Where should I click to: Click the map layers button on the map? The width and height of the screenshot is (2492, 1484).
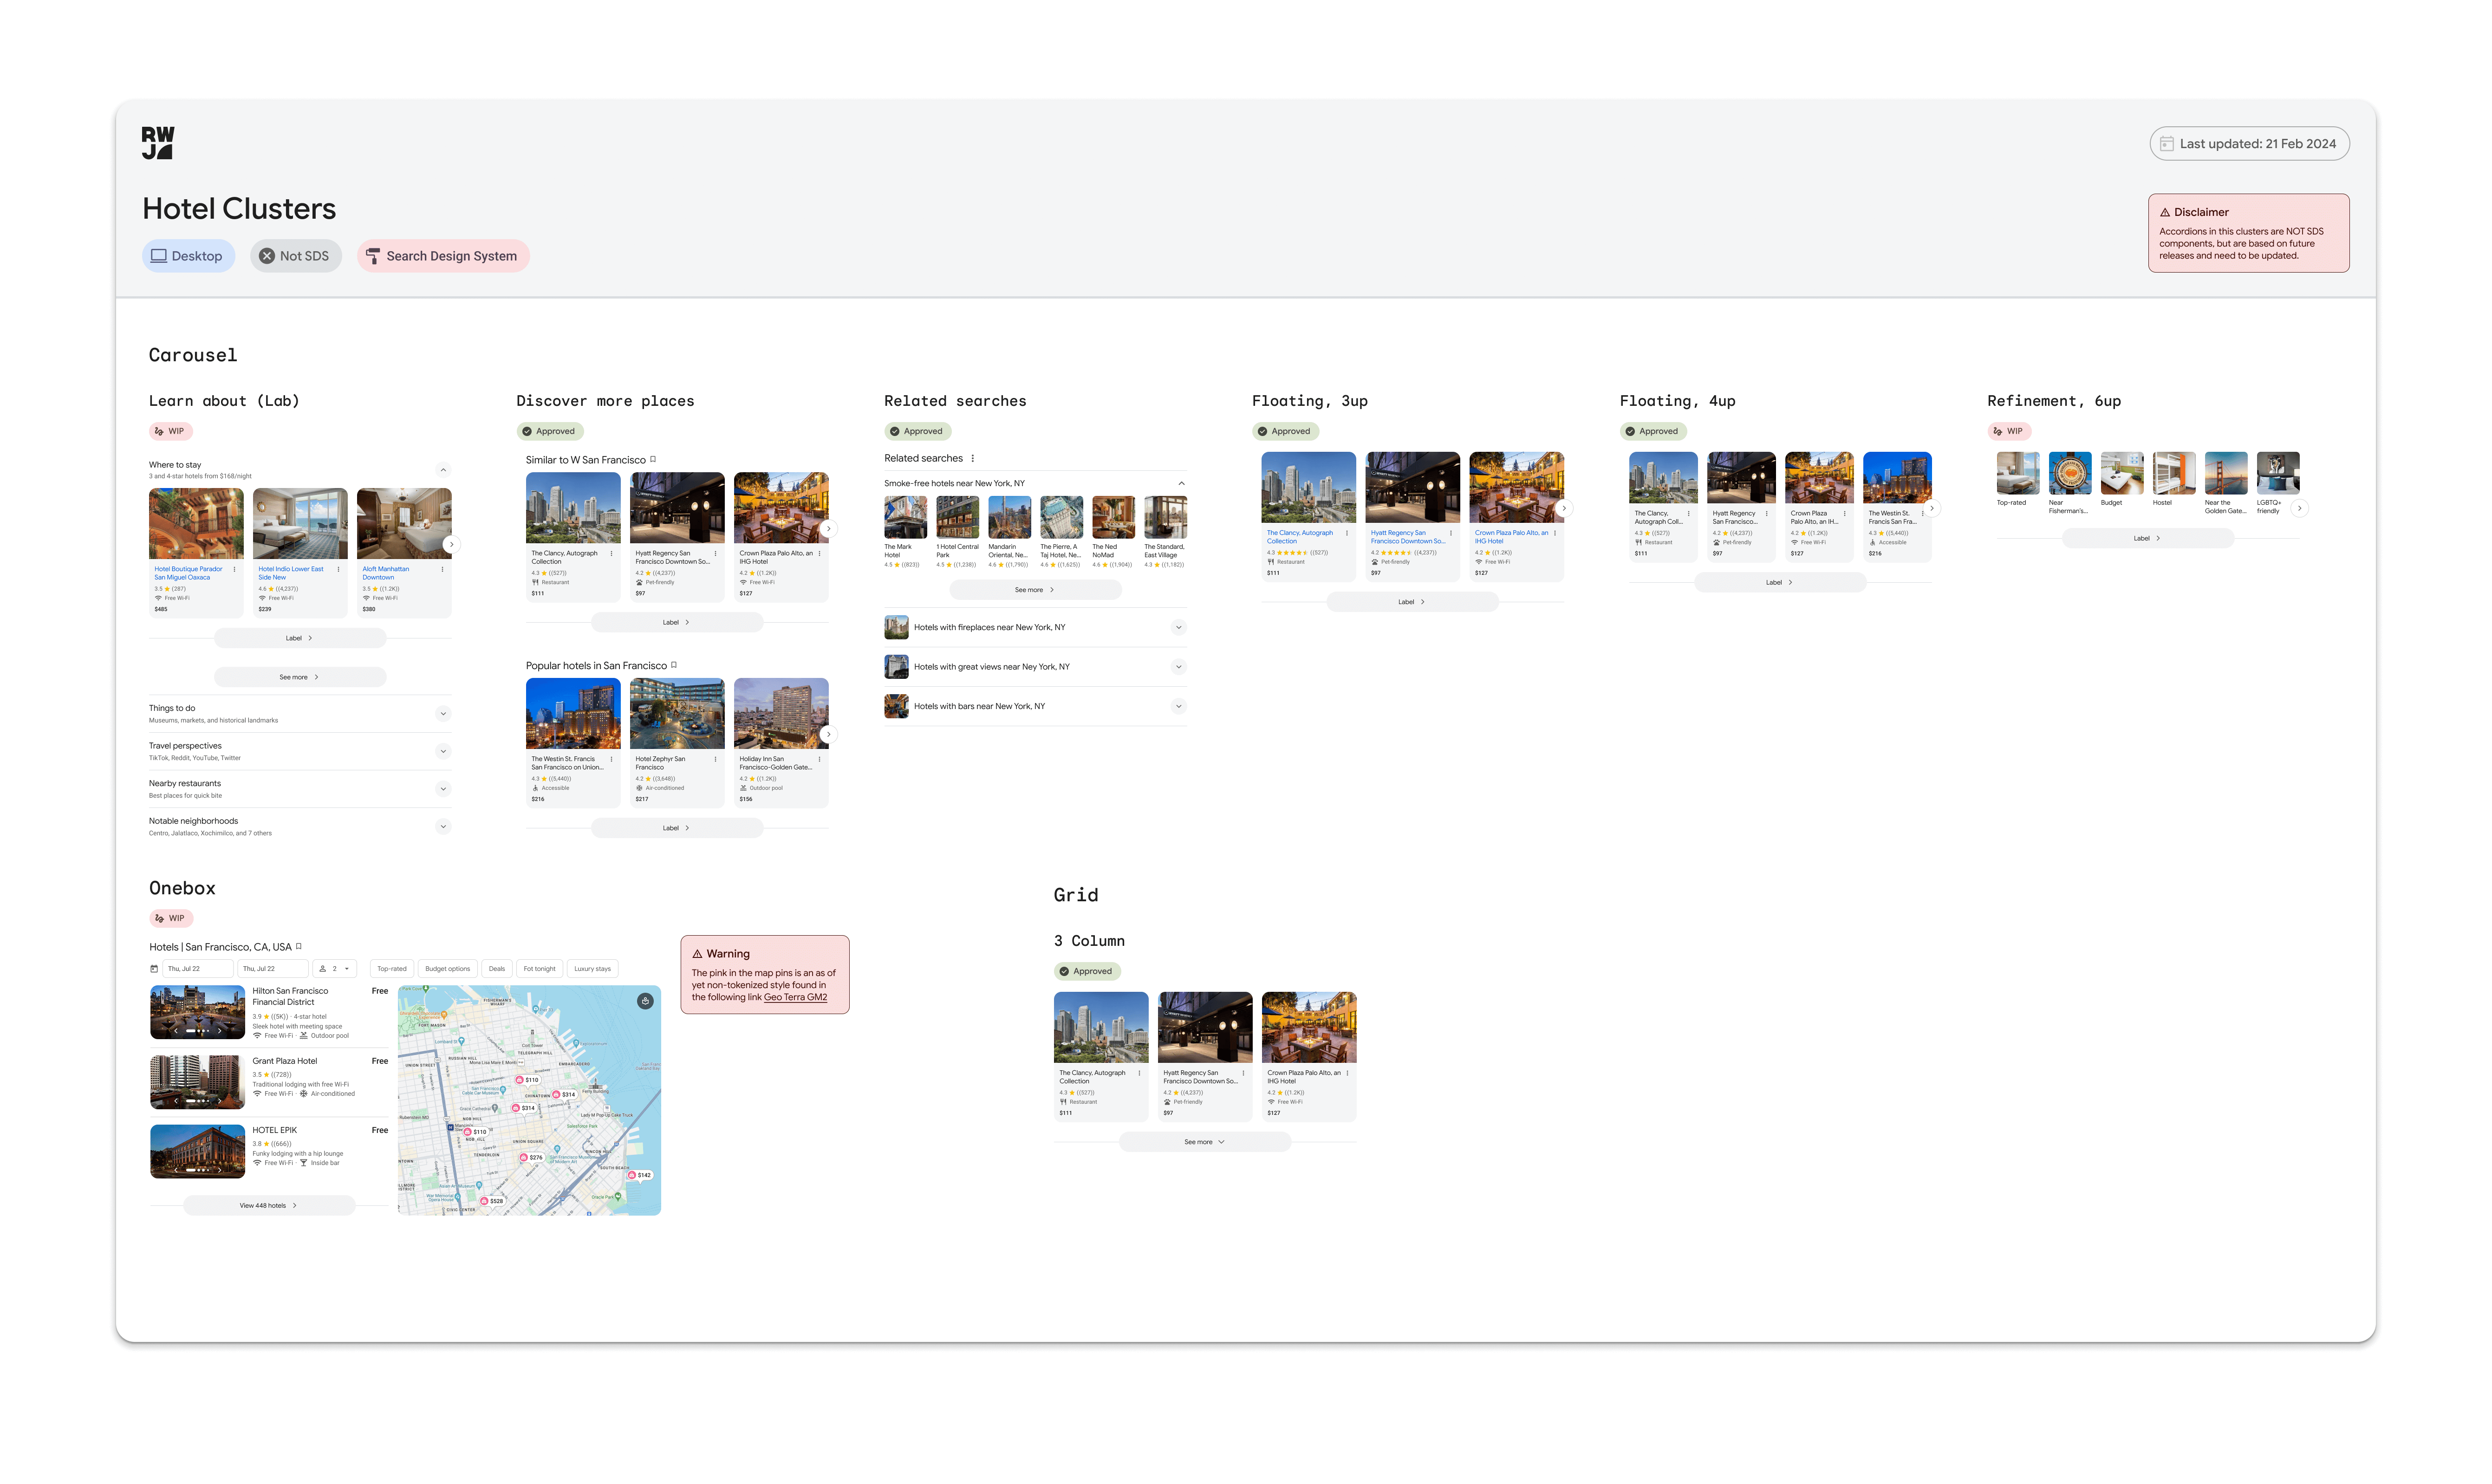645,1001
